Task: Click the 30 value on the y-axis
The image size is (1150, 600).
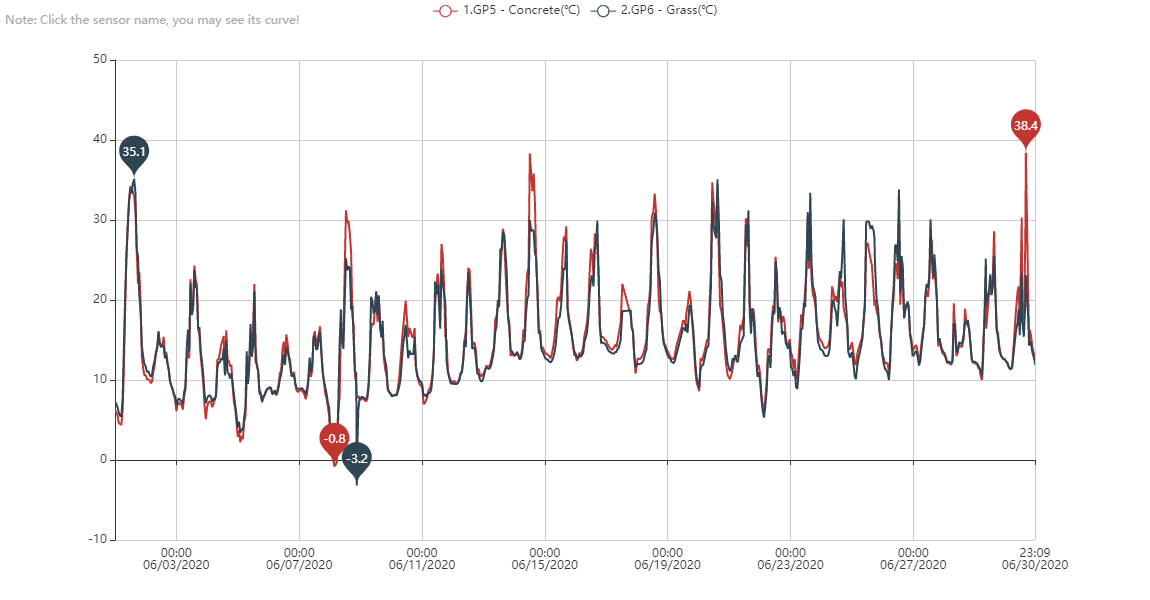Action: click(100, 220)
